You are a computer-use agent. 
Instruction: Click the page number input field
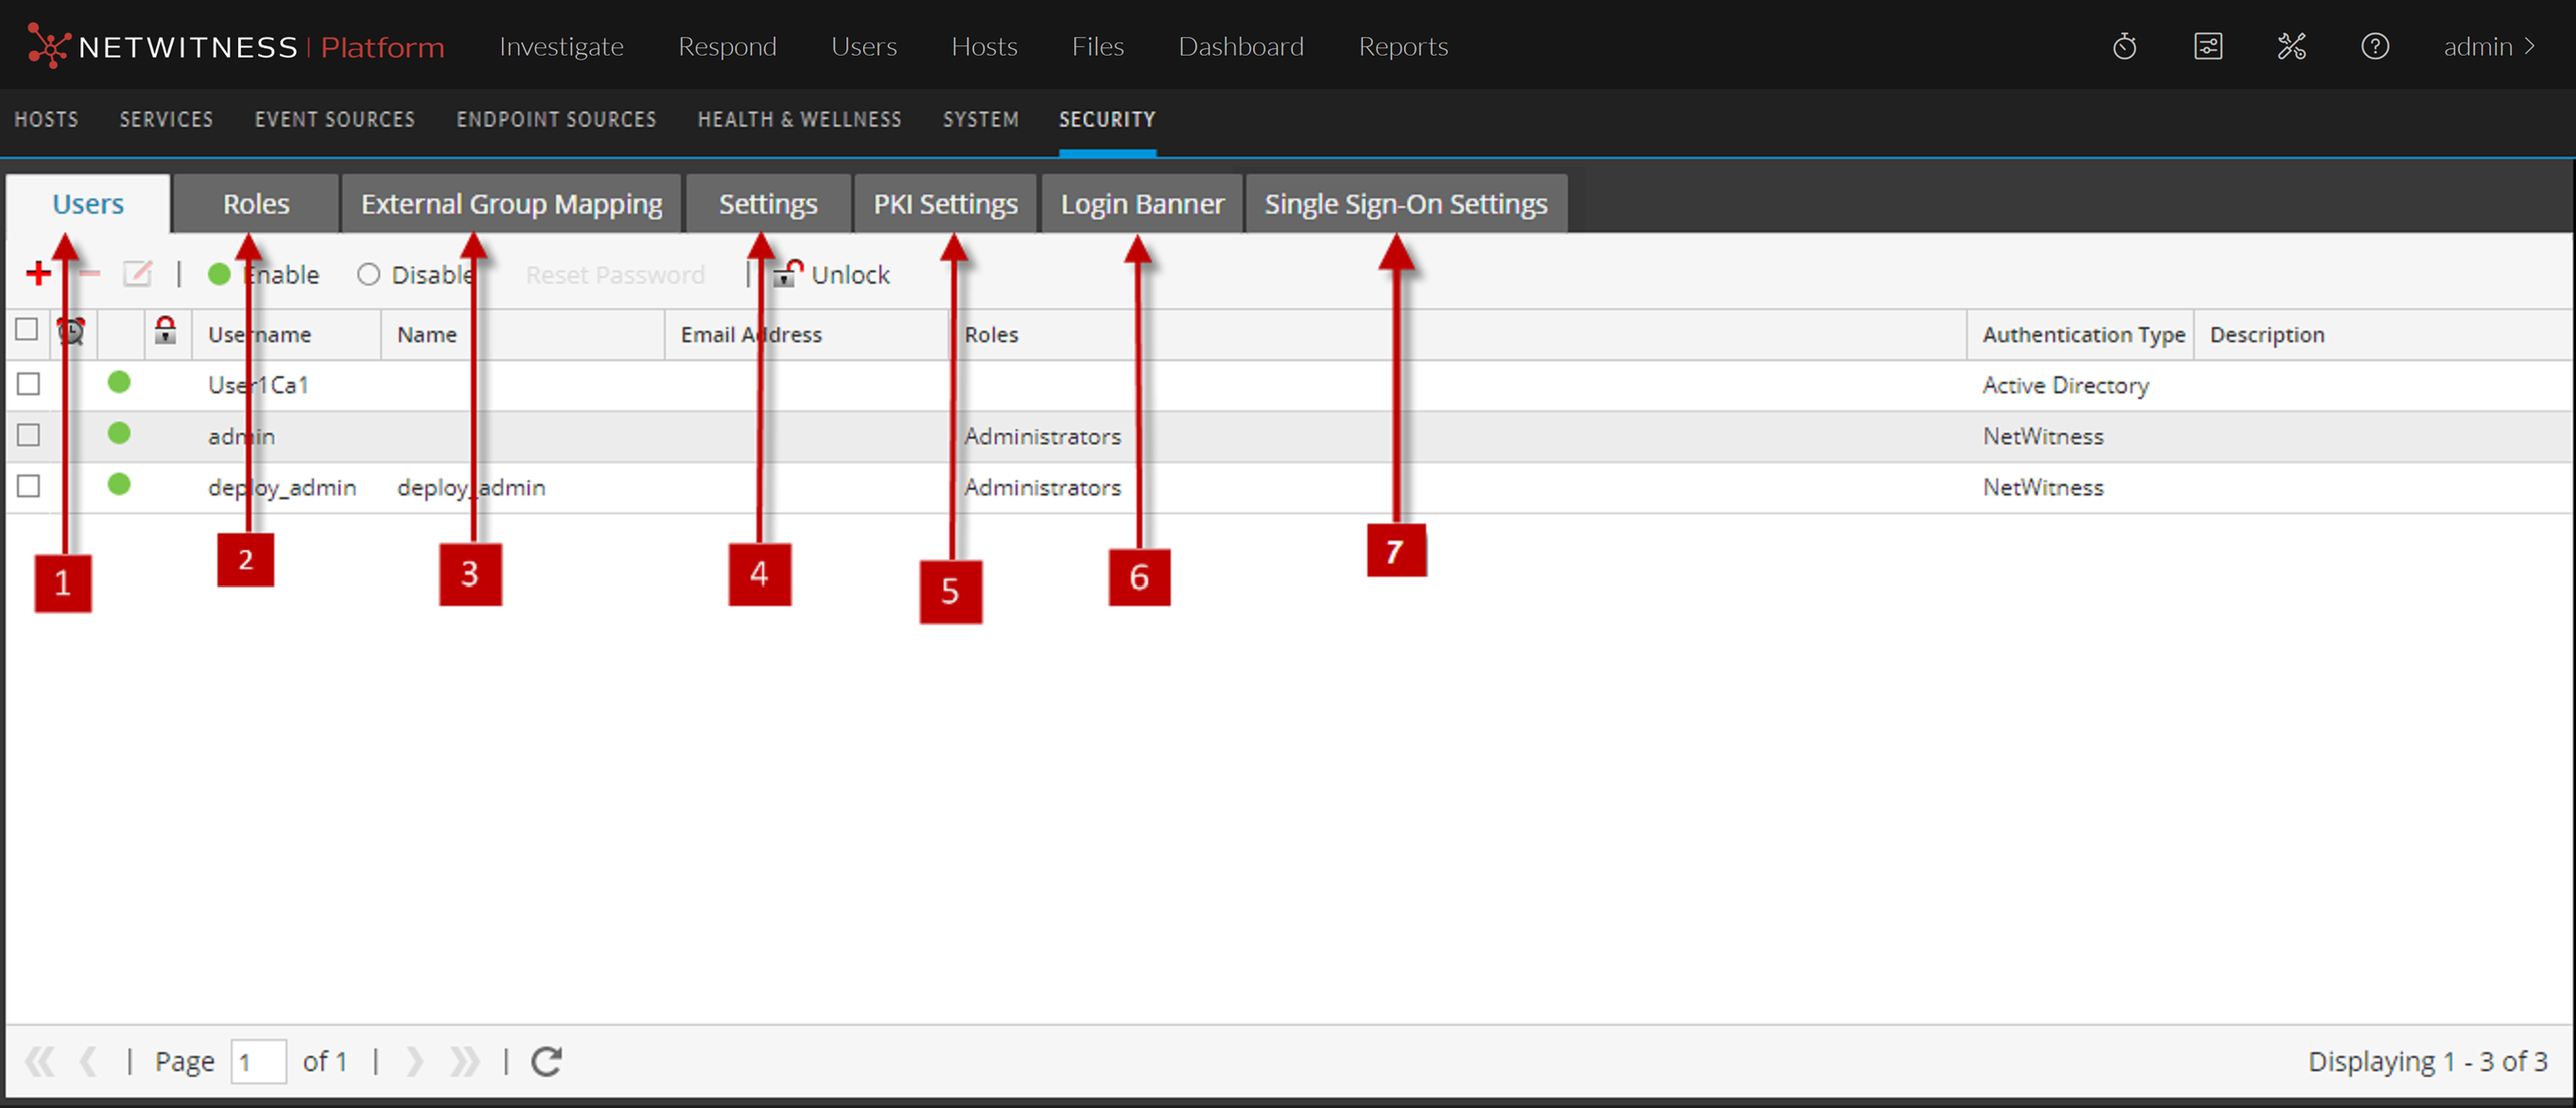point(258,1061)
